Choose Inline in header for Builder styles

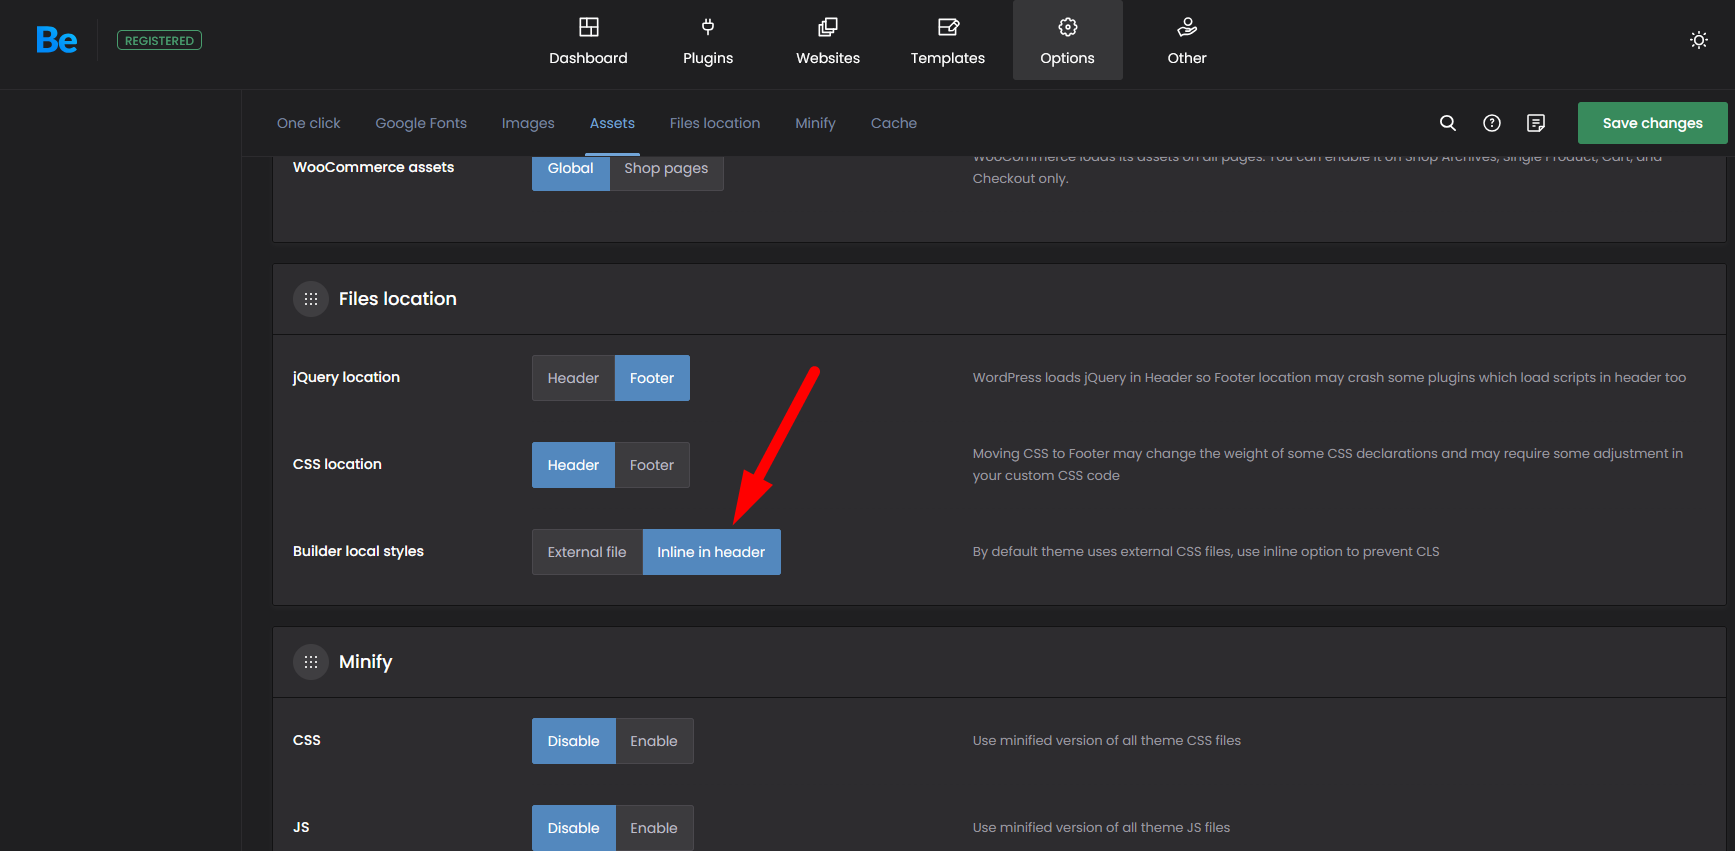[711, 552]
